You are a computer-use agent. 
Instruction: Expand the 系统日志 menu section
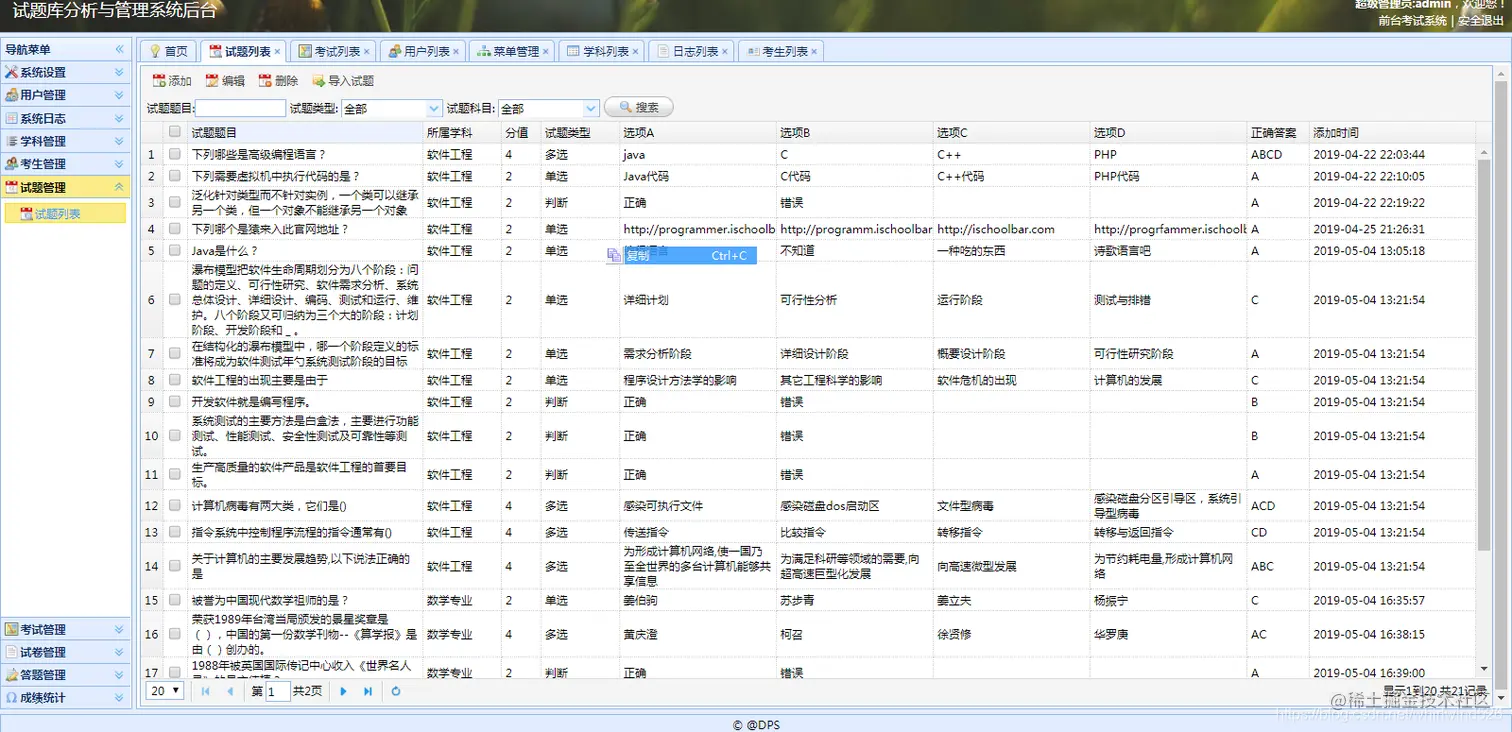click(x=119, y=118)
